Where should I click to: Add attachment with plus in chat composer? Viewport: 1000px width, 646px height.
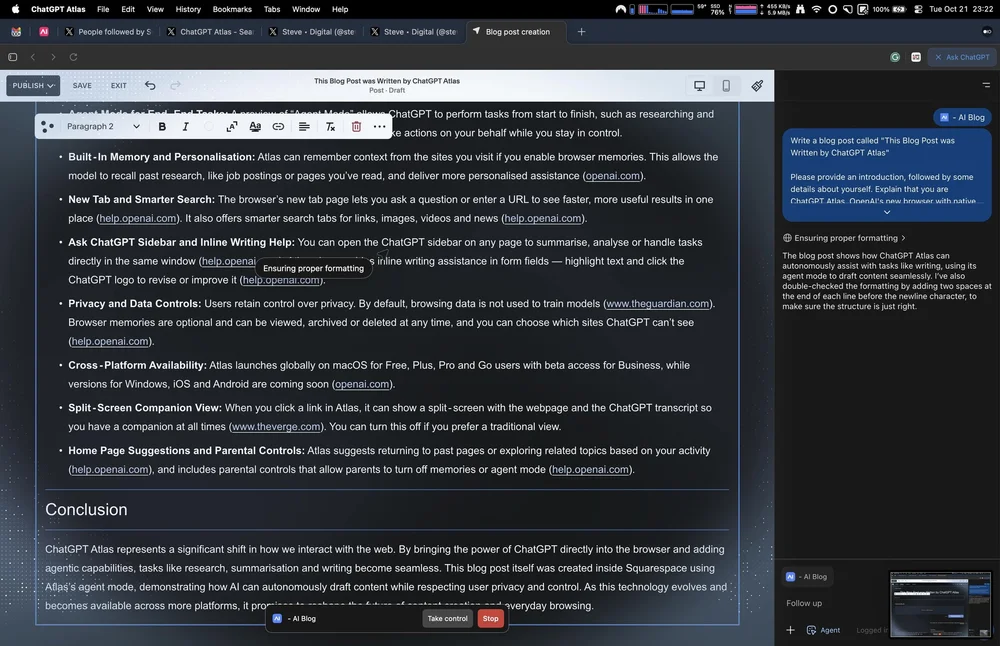coord(790,629)
